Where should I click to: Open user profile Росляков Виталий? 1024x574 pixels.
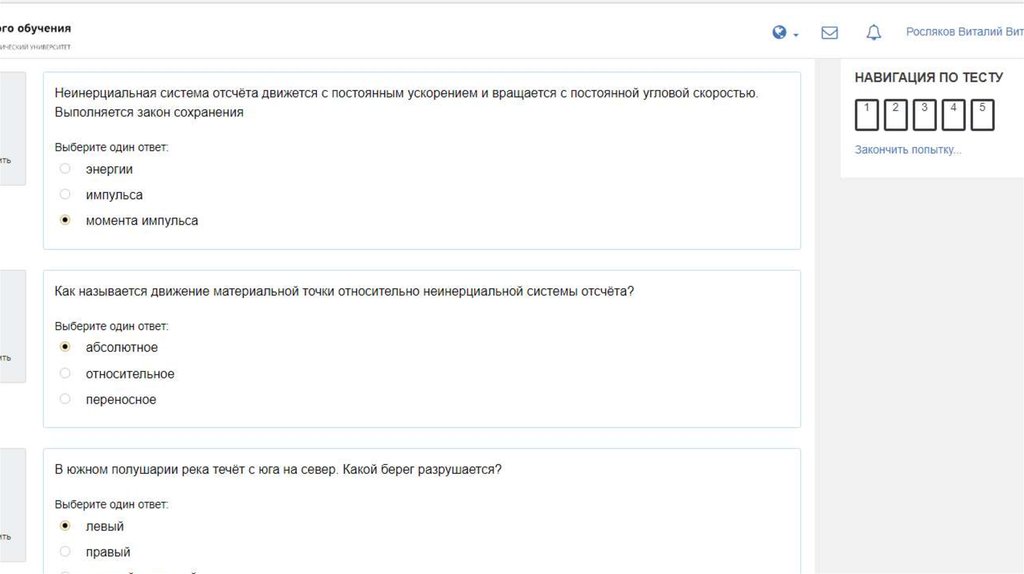click(965, 32)
